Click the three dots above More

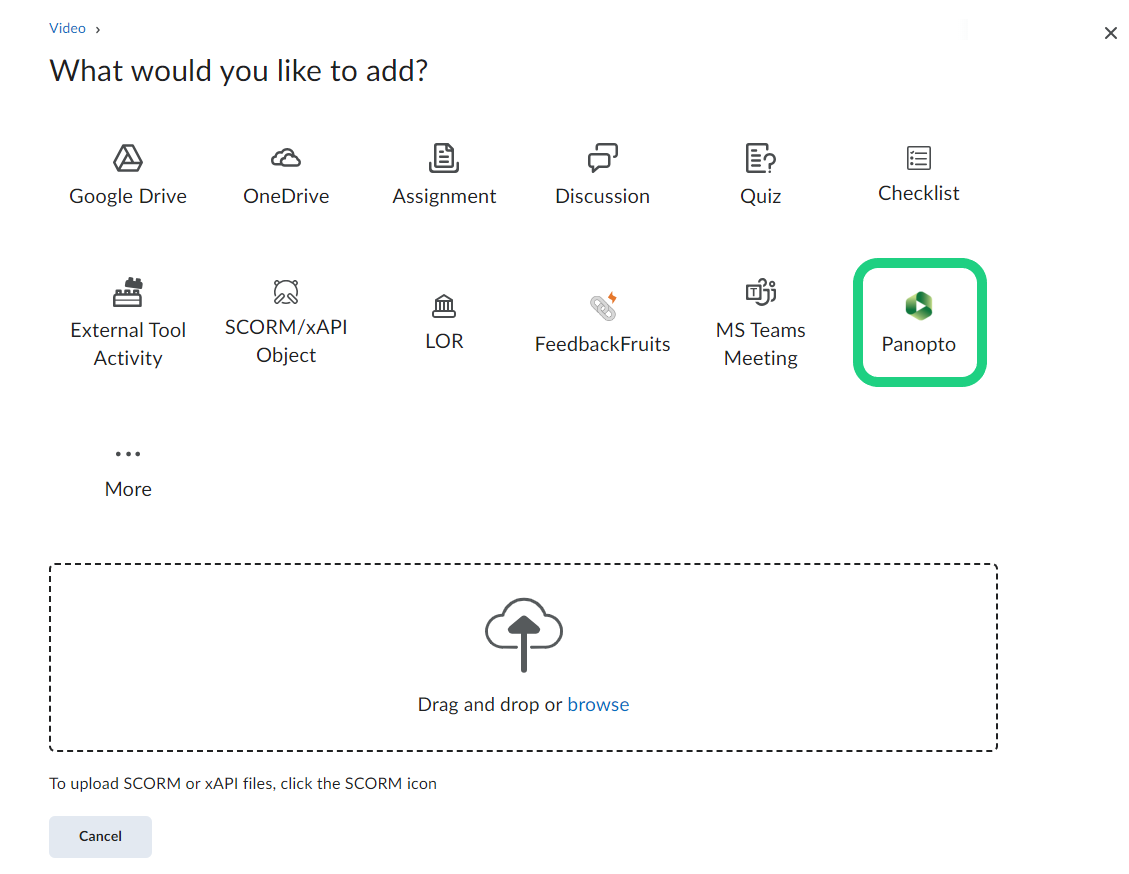128,454
